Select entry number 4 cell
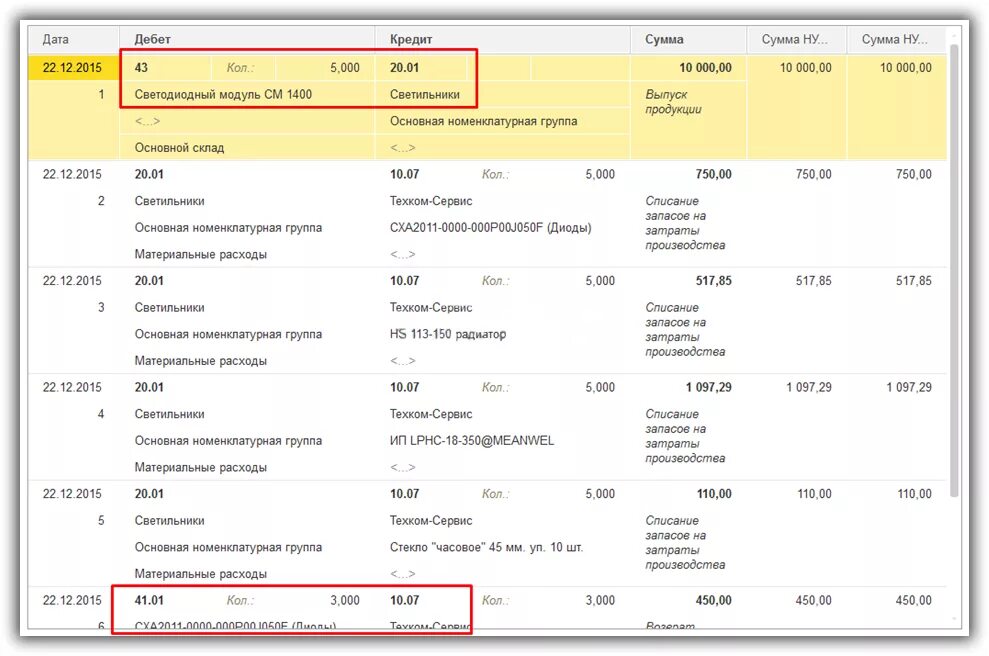Screen dimensions: 989x656 click(101, 414)
